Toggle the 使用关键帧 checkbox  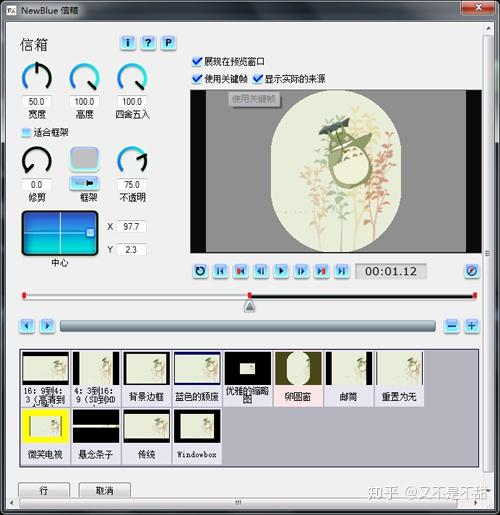197,79
